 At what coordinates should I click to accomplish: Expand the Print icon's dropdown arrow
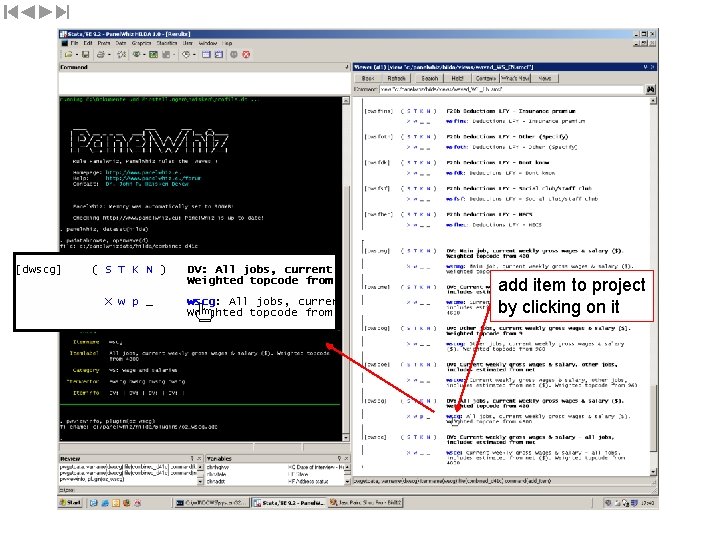pyautogui.click(x=109, y=55)
